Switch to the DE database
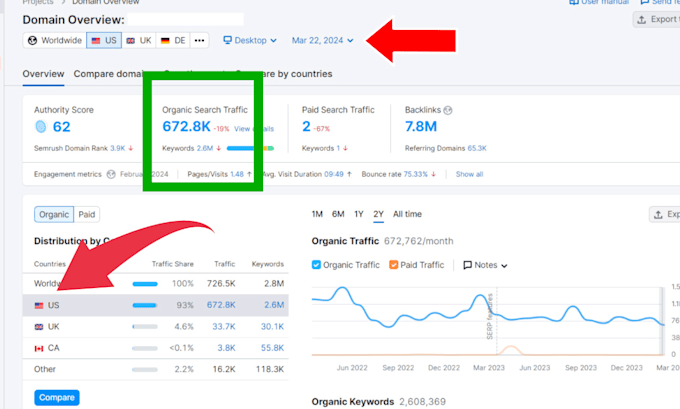This screenshot has height=409, width=680. tap(173, 40)
